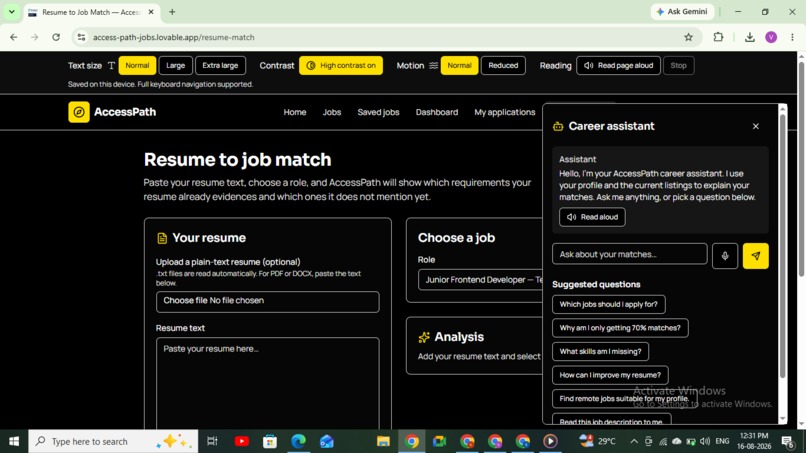The width and height of the screenshot is (806, 453).
Task: Set text size to Normal
Action: 137,65
